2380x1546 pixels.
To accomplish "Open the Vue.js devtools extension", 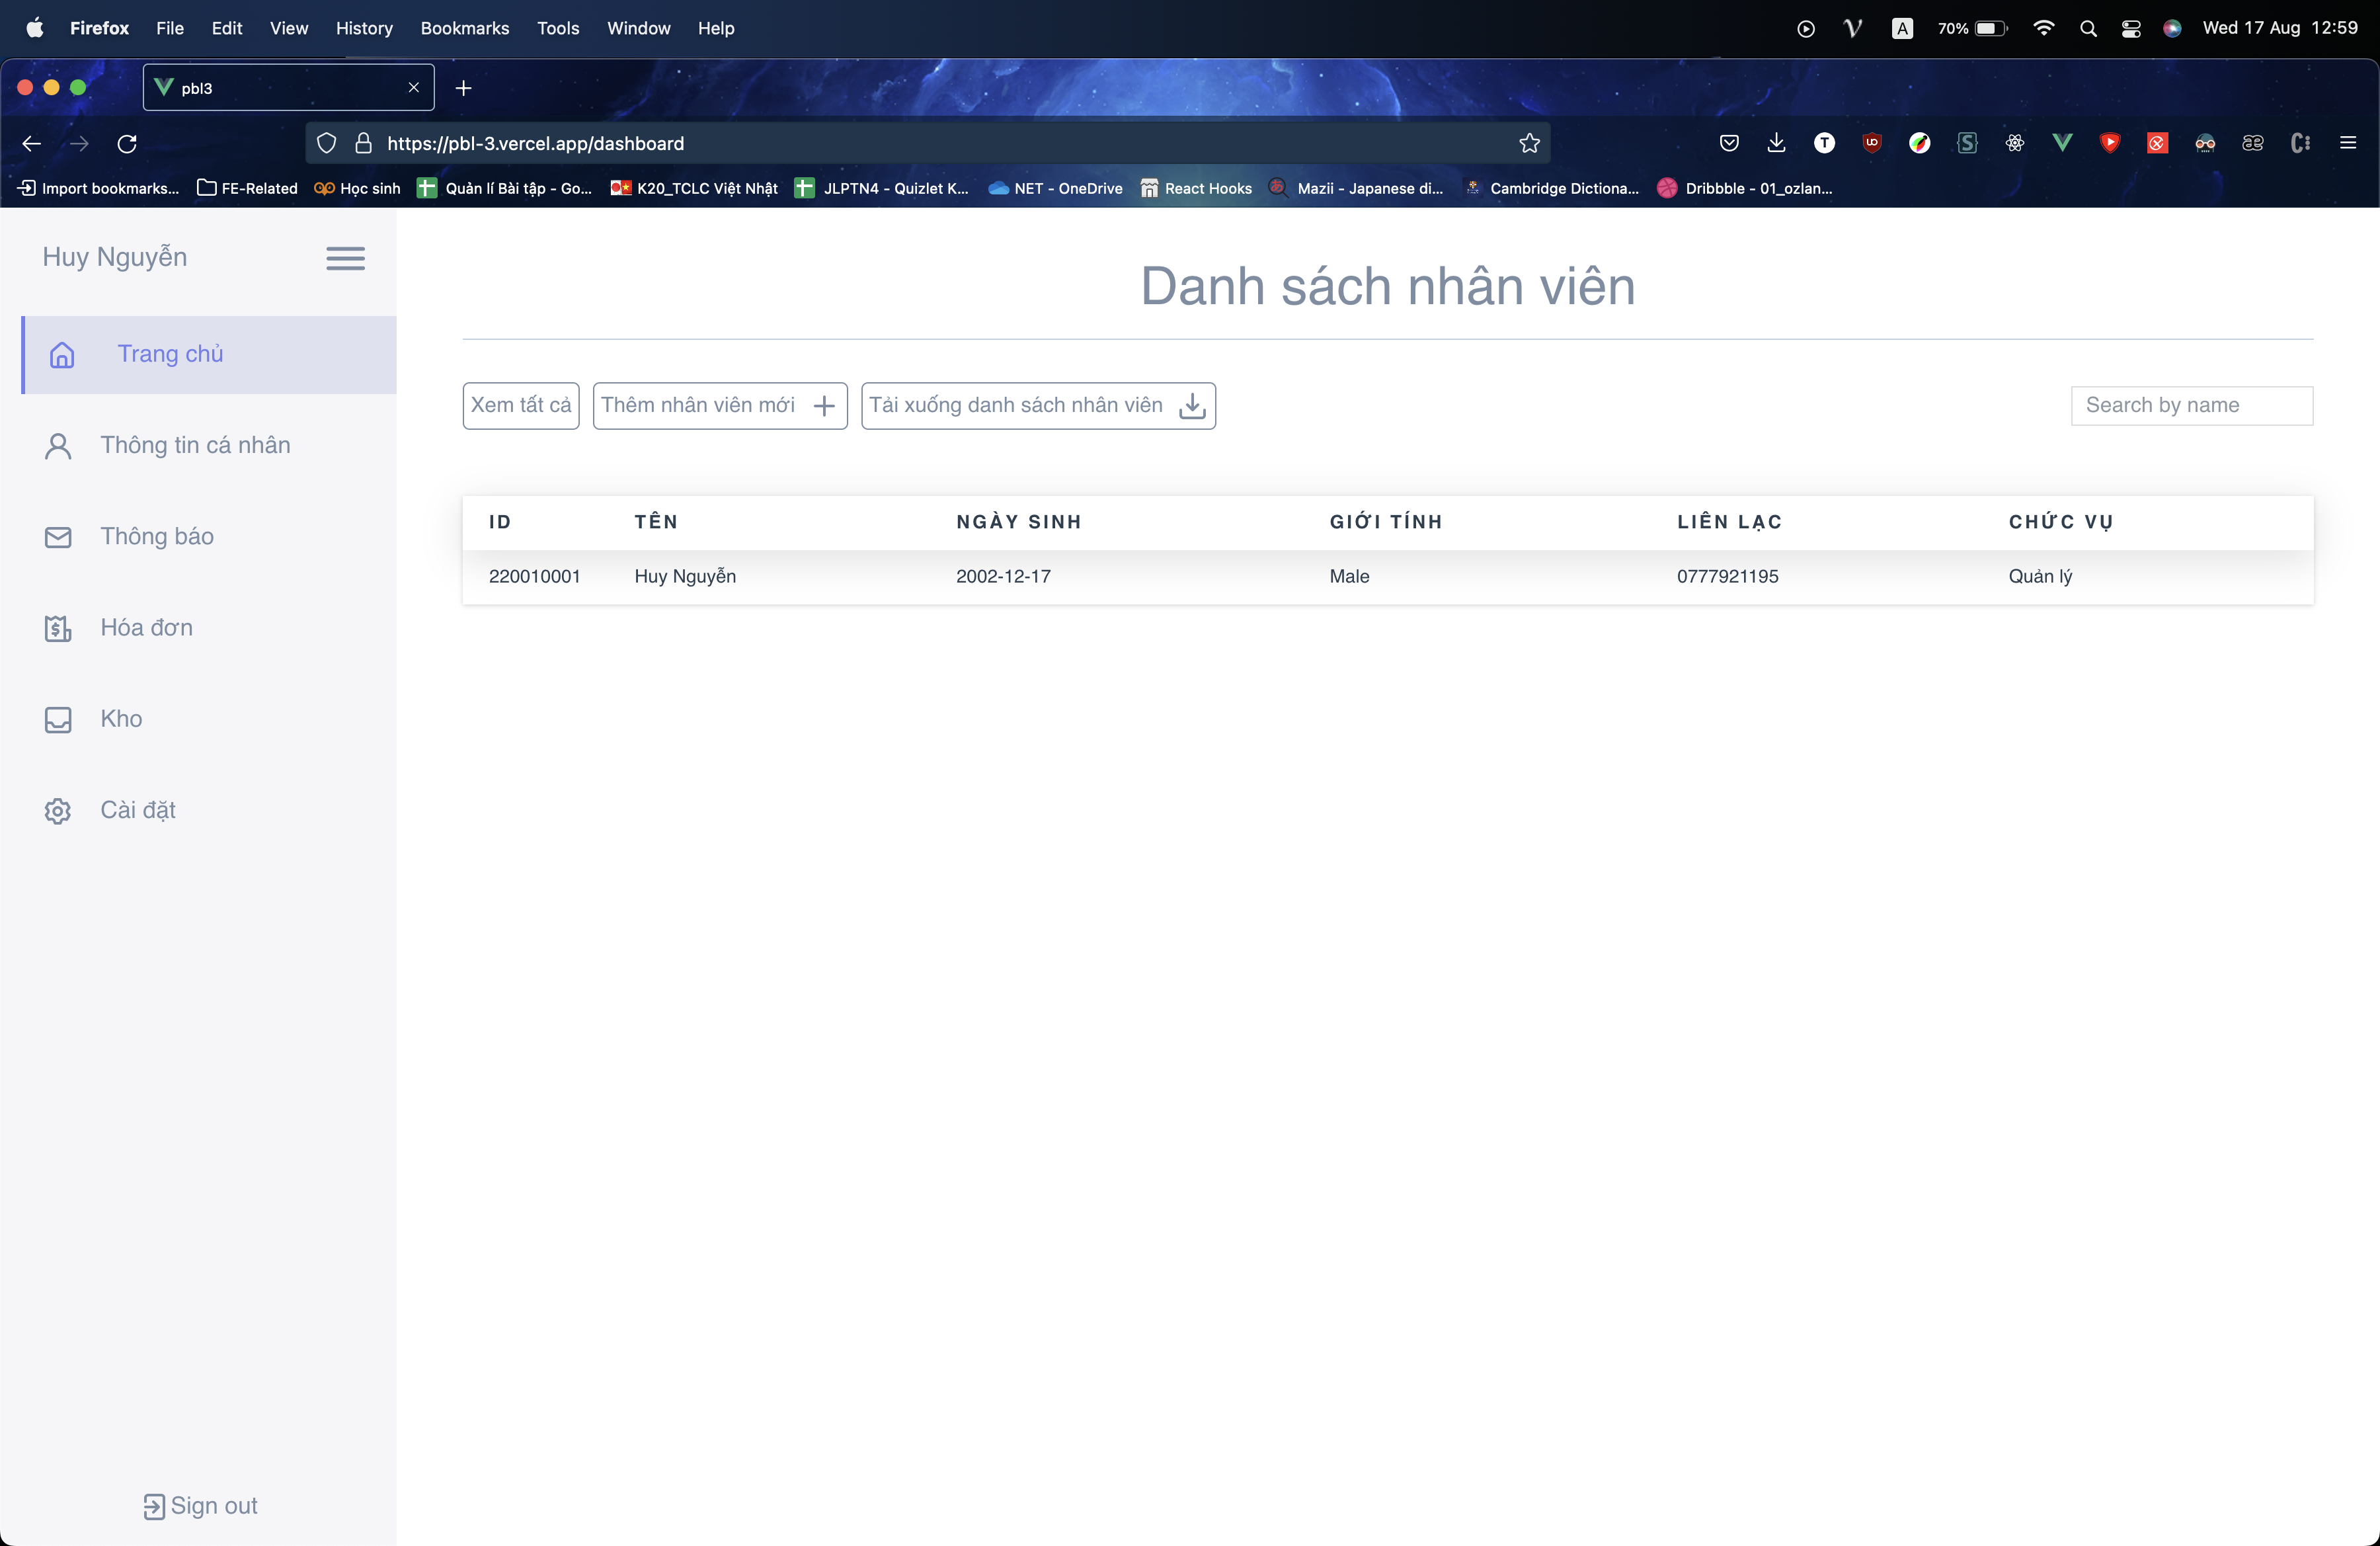I will point(2062,143).
